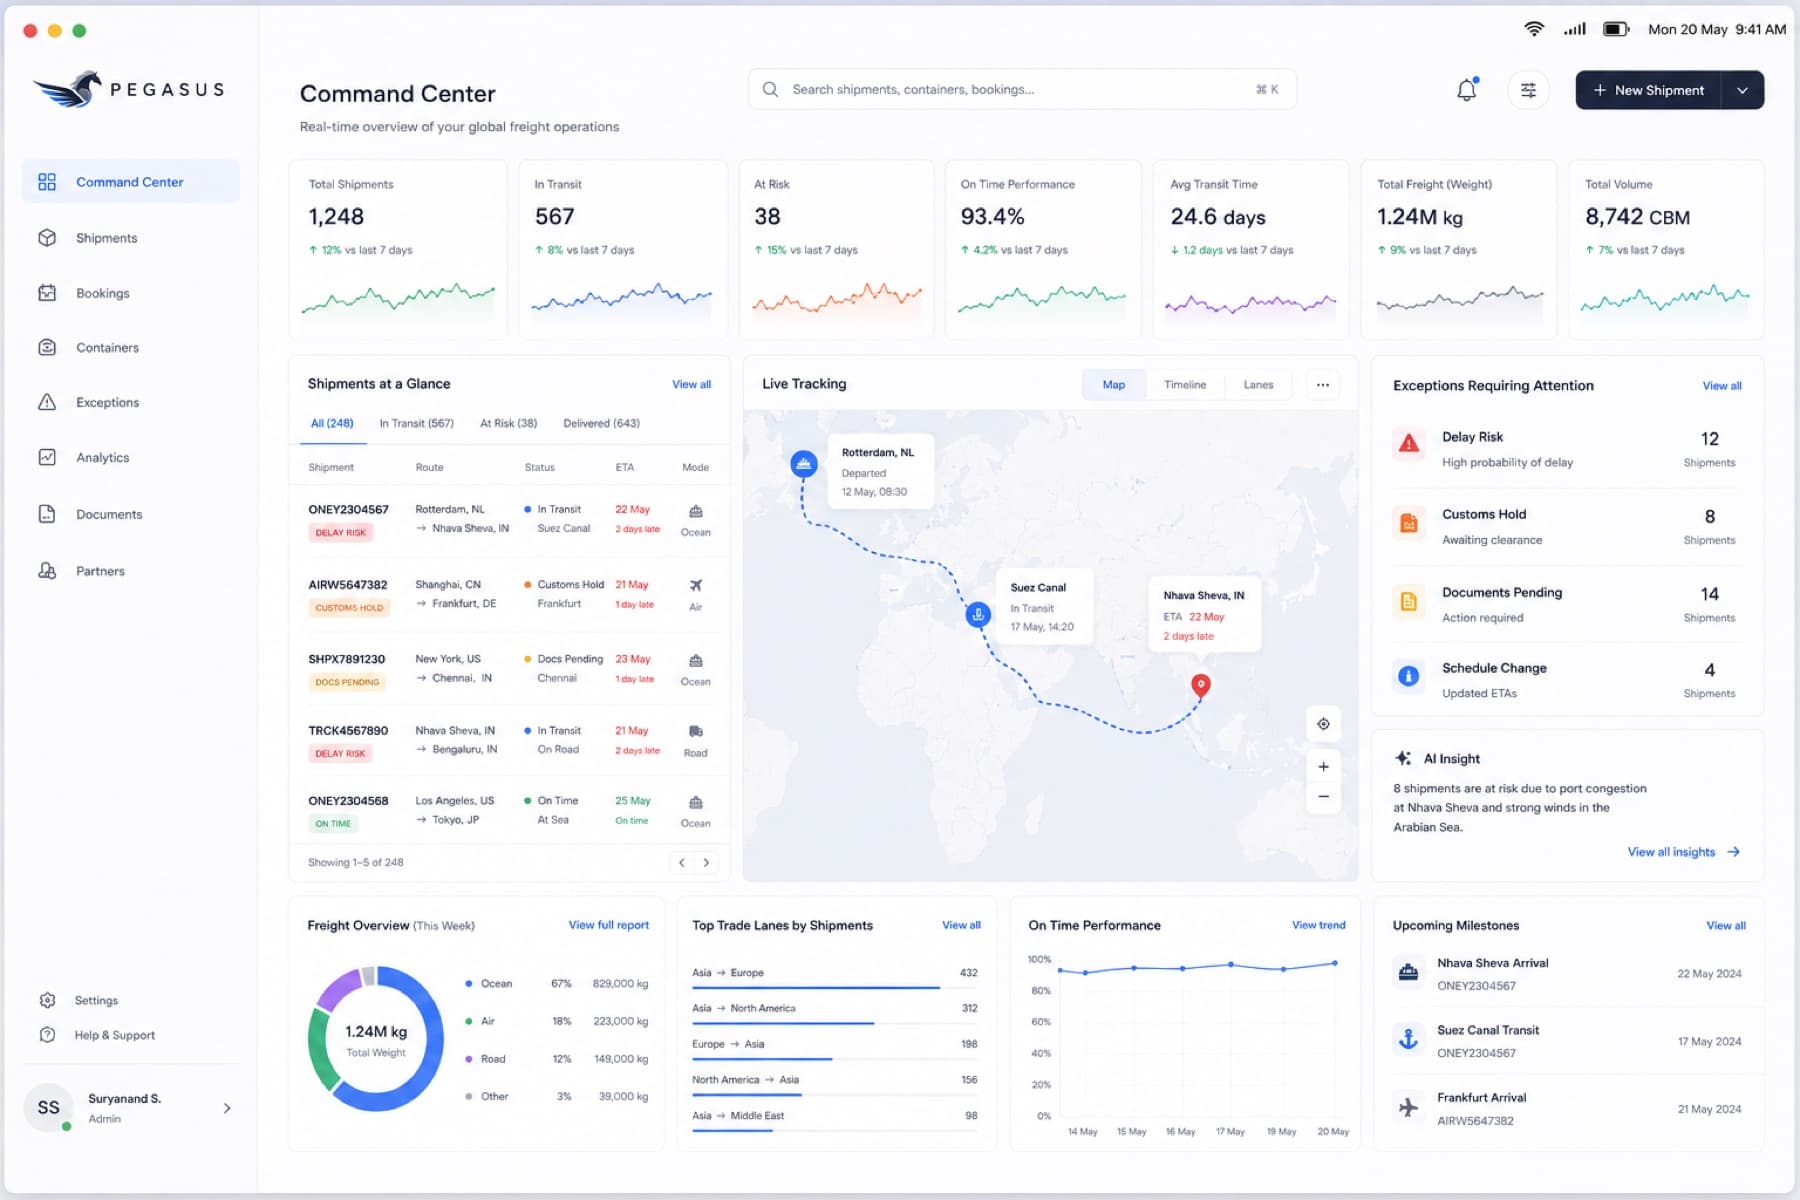Open Live Tracking more options menu

pos(1322,385)
